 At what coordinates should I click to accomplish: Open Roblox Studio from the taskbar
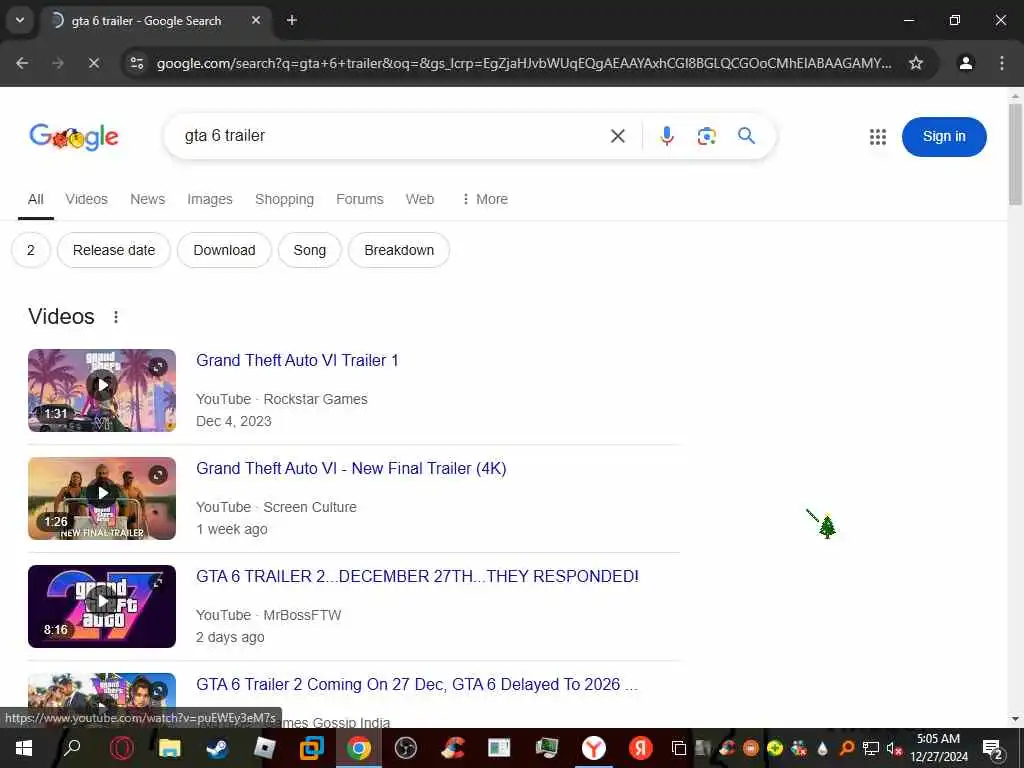coord(264,748)
